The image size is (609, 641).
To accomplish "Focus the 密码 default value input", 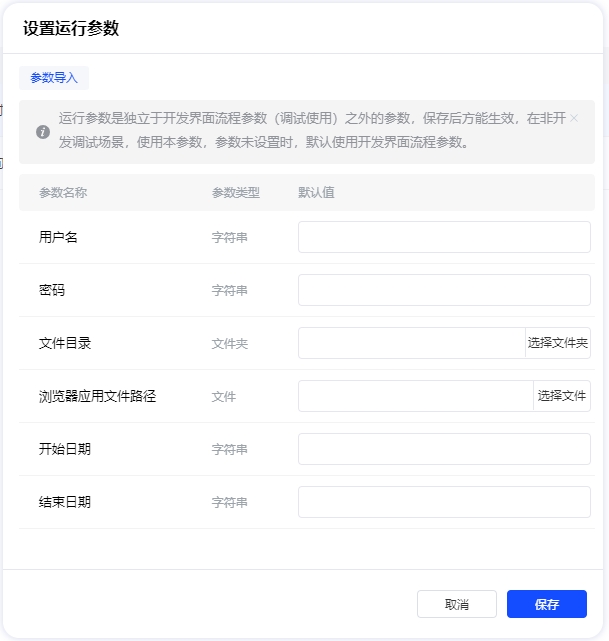I will tap(444, 290).
